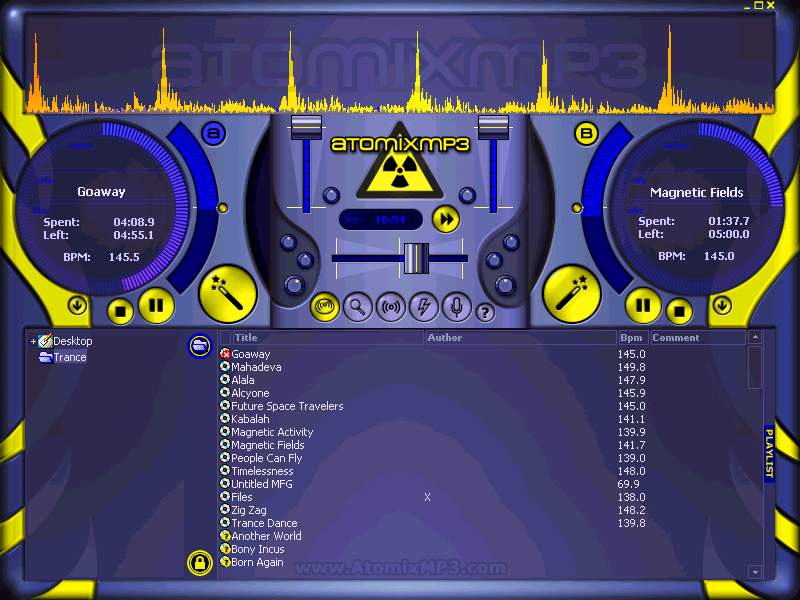Sort tracks by the Title column header
This screenshot has width=800, height=600.
(x=328, y=337)
